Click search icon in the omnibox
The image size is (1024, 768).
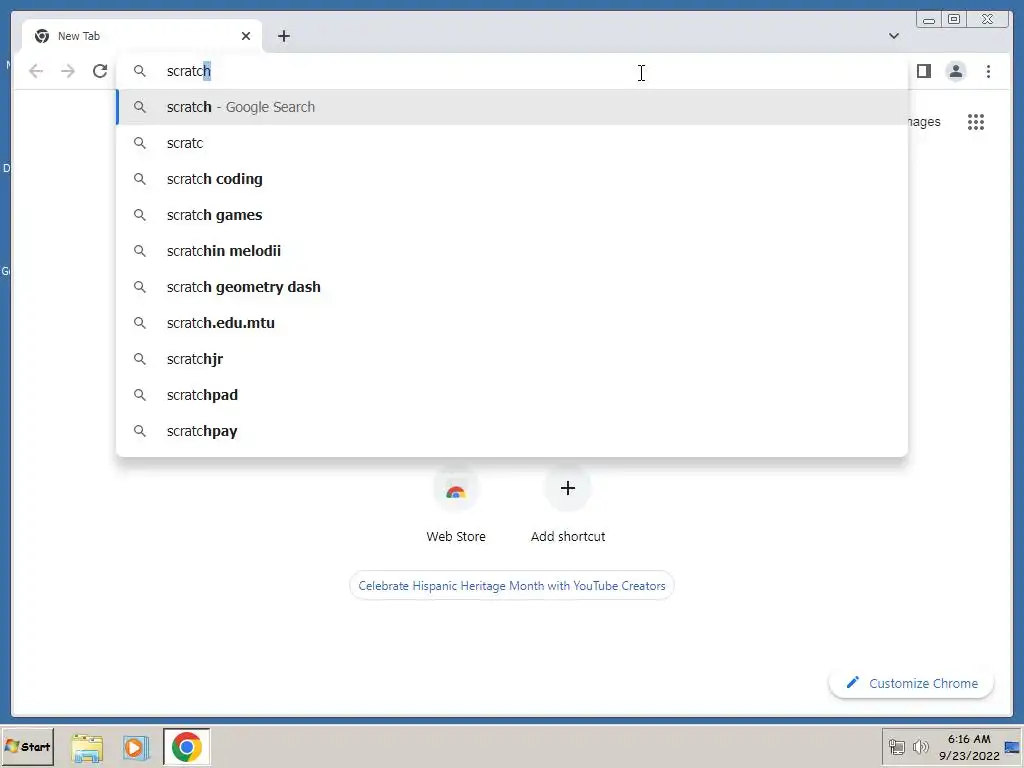pyautogui.click(x=140, y=71)
